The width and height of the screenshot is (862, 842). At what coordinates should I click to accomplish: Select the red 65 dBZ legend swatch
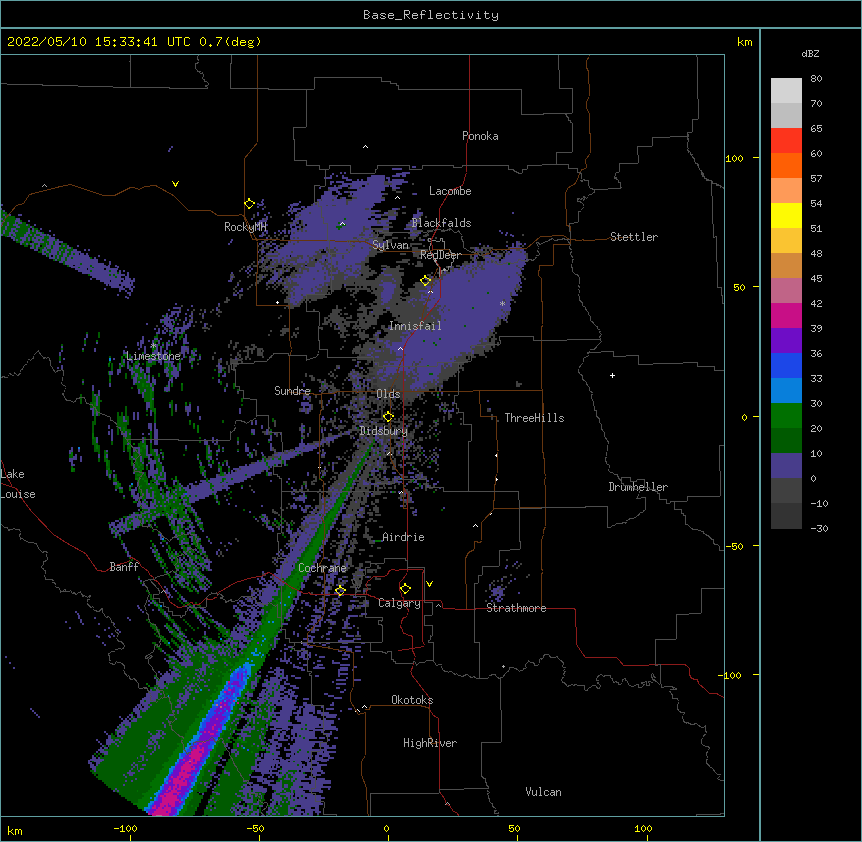click(x=786, y=140)
